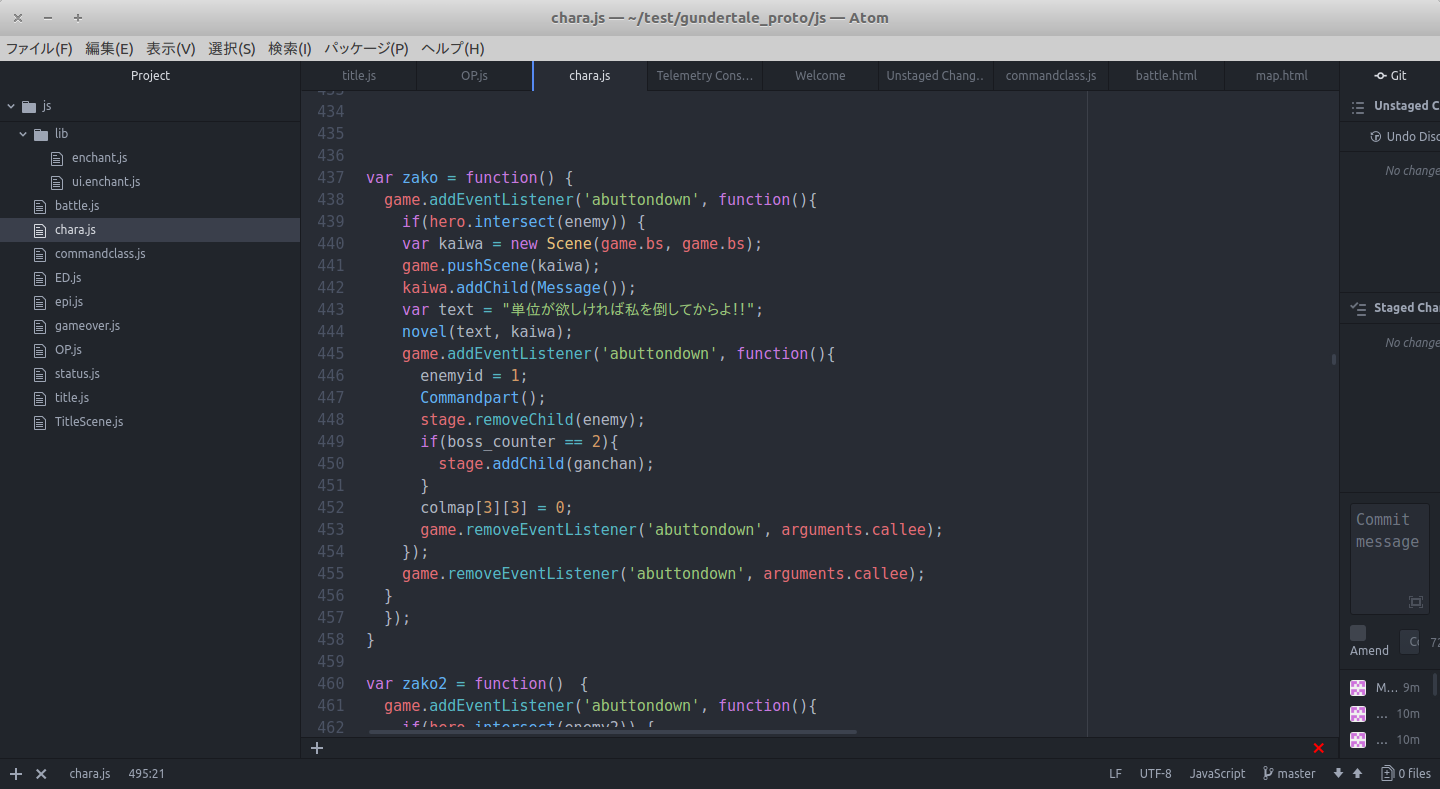Screen dimensions: 1440x789
Task: Open the UTF-8 encoding selector
Action: click(1155, 774)
